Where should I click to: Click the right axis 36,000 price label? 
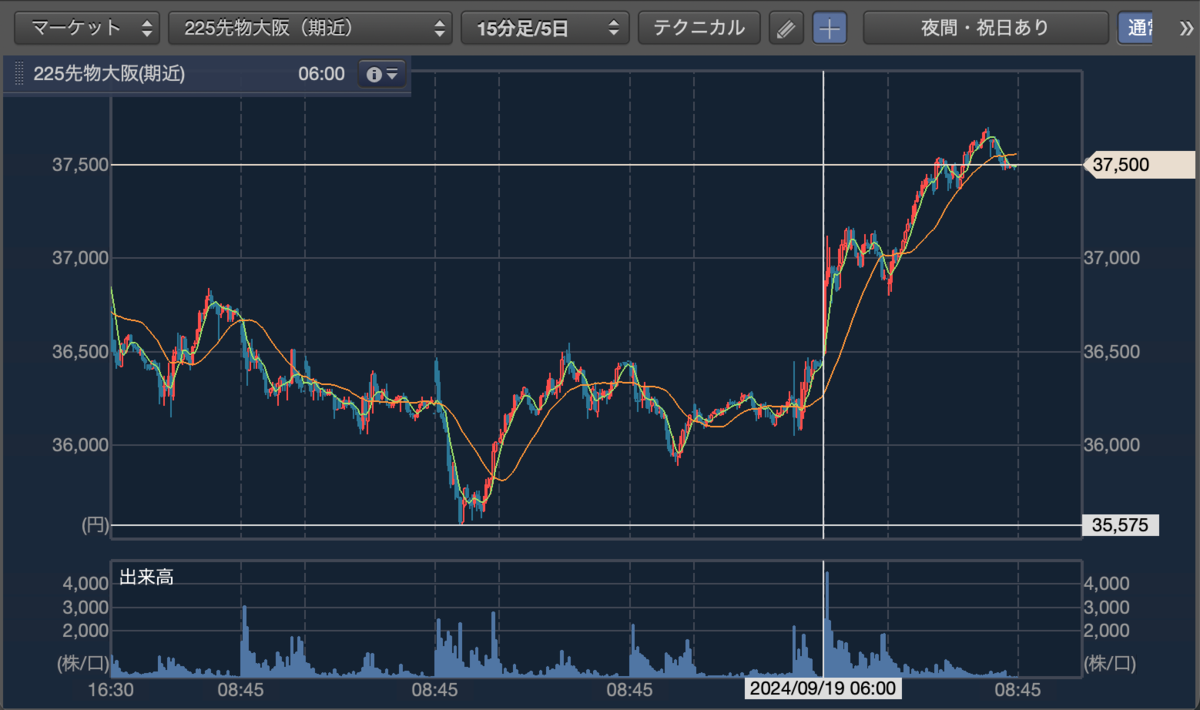click(1112, 445)
